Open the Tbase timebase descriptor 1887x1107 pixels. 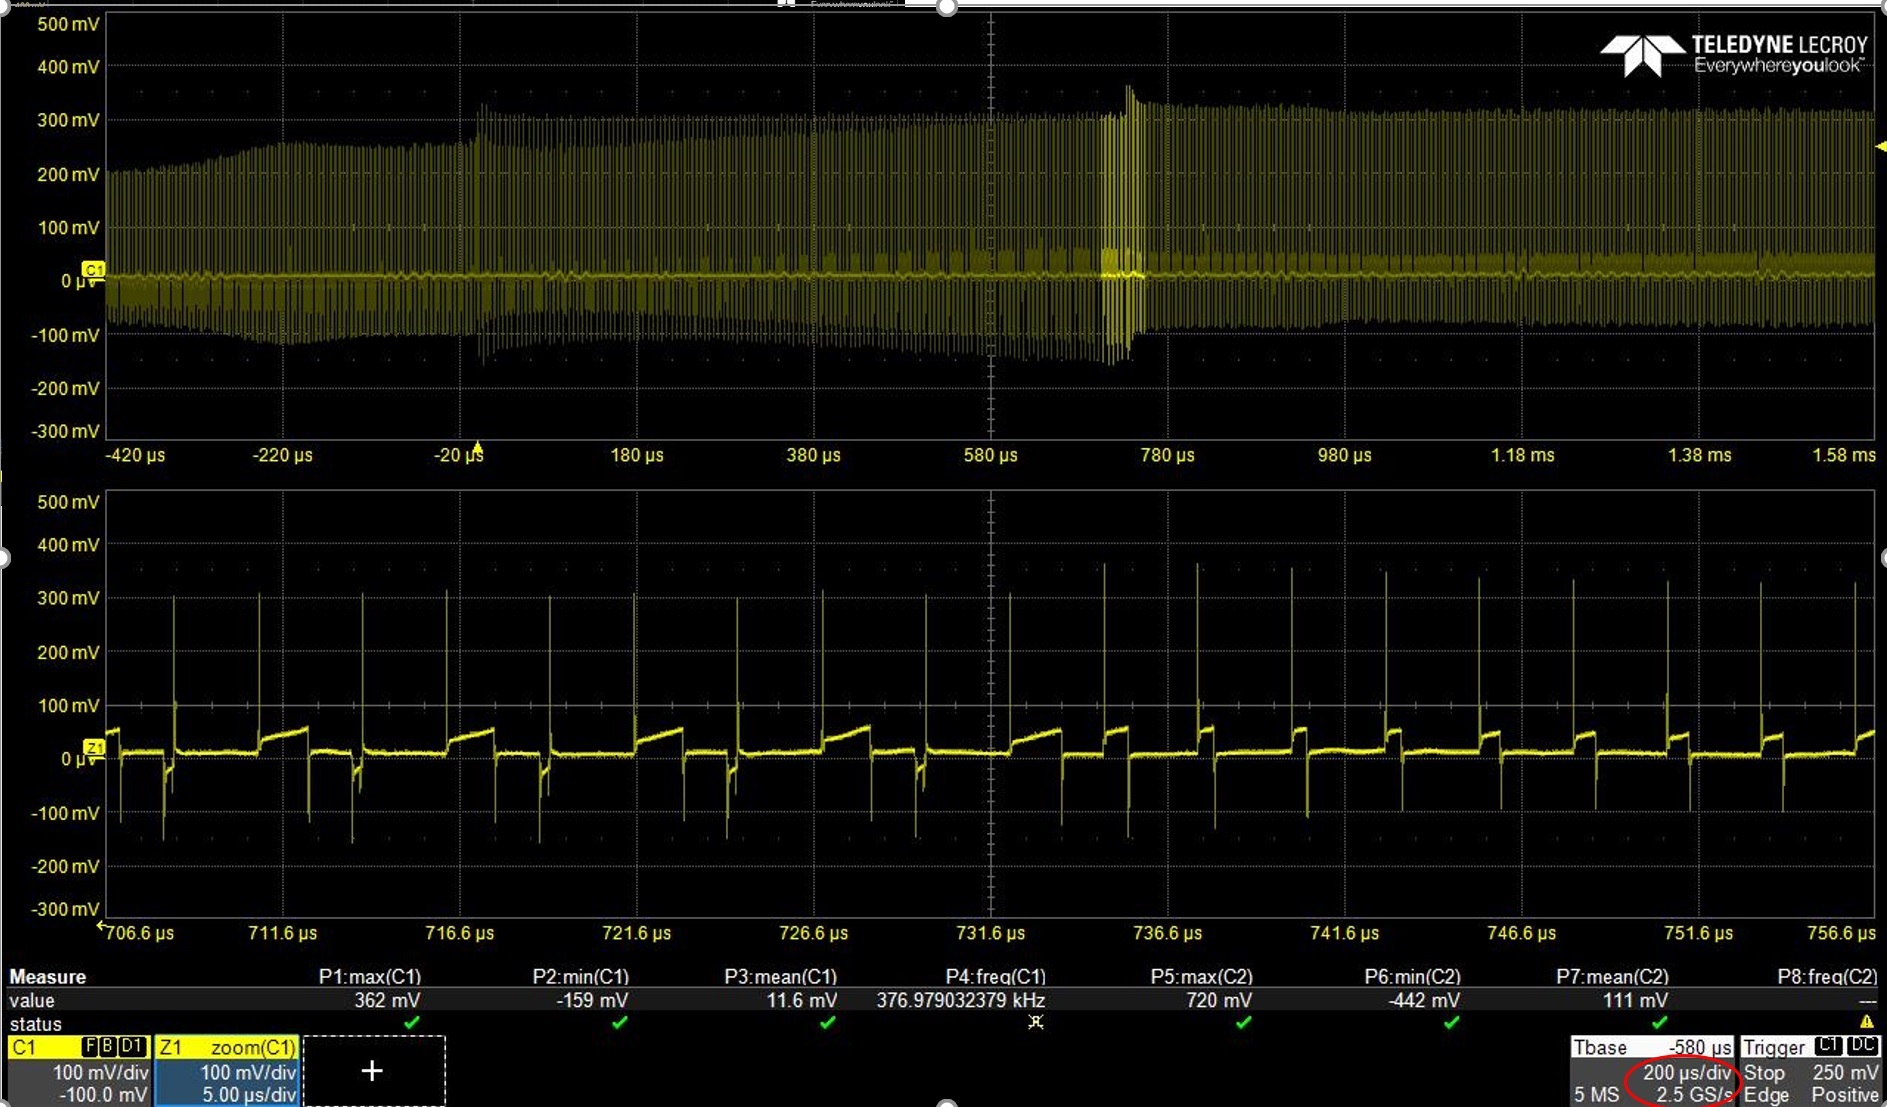1652,1071
